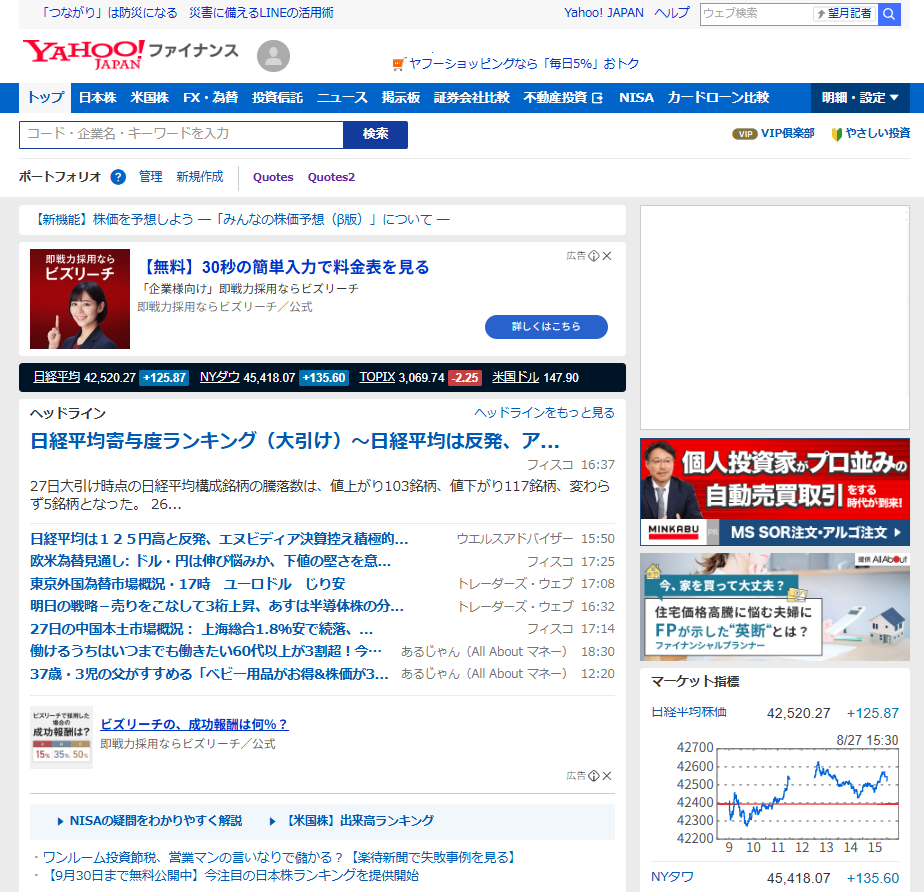Open portfolio 管理 link
This screenshot has width=924, height=892.
click(150, 177)
